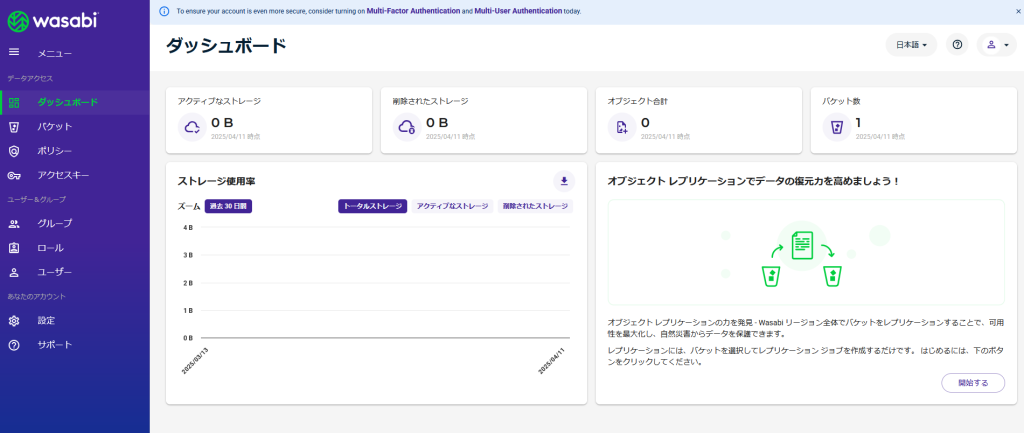
Task: Click the 4 B axis label
Action: (x=188, y=227)
